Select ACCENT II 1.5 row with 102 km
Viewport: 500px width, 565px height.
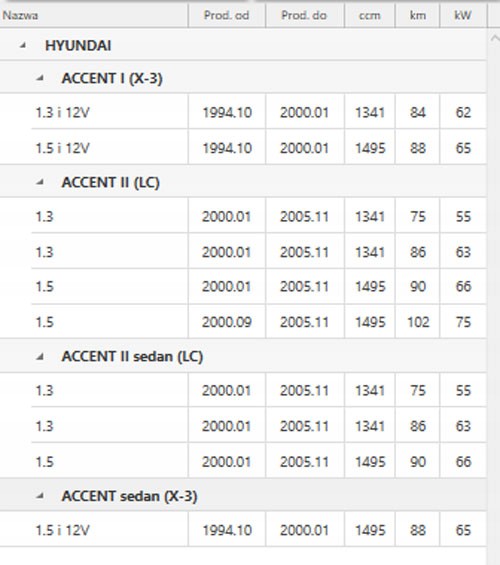[x=259, y=321]
